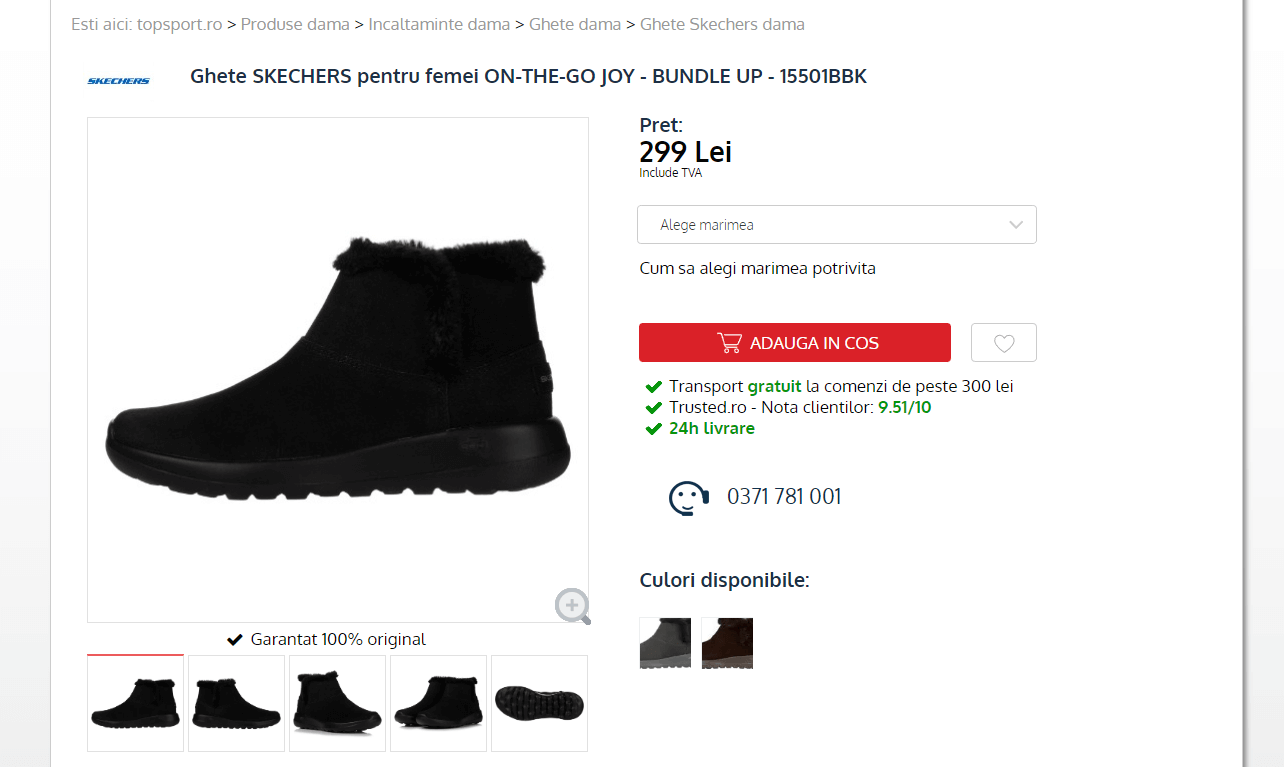Screen dimensions: 1284x767
Task: Click the customer support headset icon
Action: pos(688,497)
